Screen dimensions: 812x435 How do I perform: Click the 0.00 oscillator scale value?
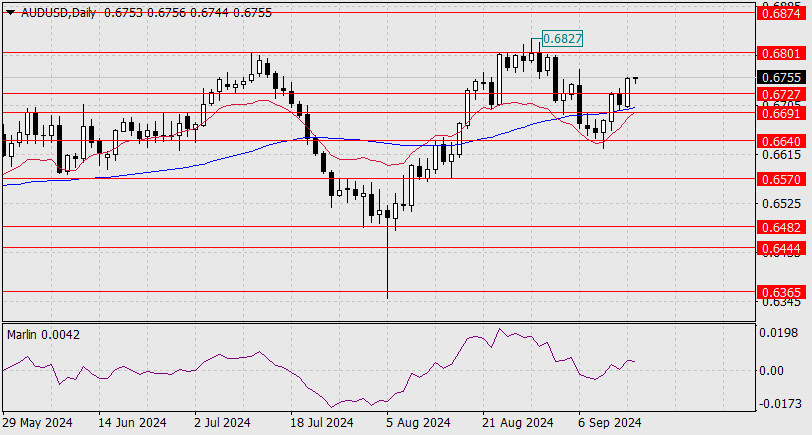(771, 370)
